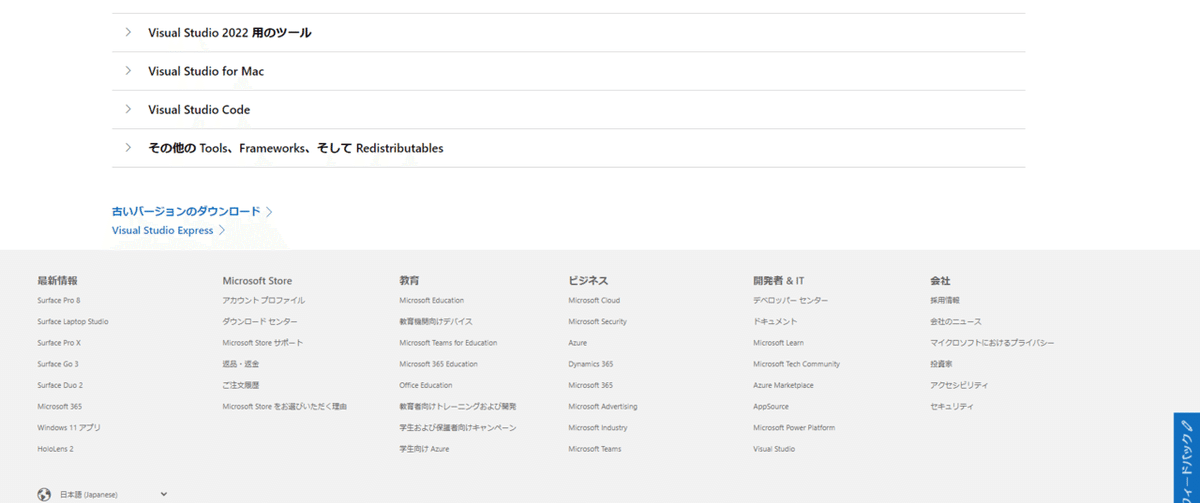Open Visual Studio link under 開発者 & IT
The width and height of the screenshot is (1200, 503).
[x=774, y=449]
